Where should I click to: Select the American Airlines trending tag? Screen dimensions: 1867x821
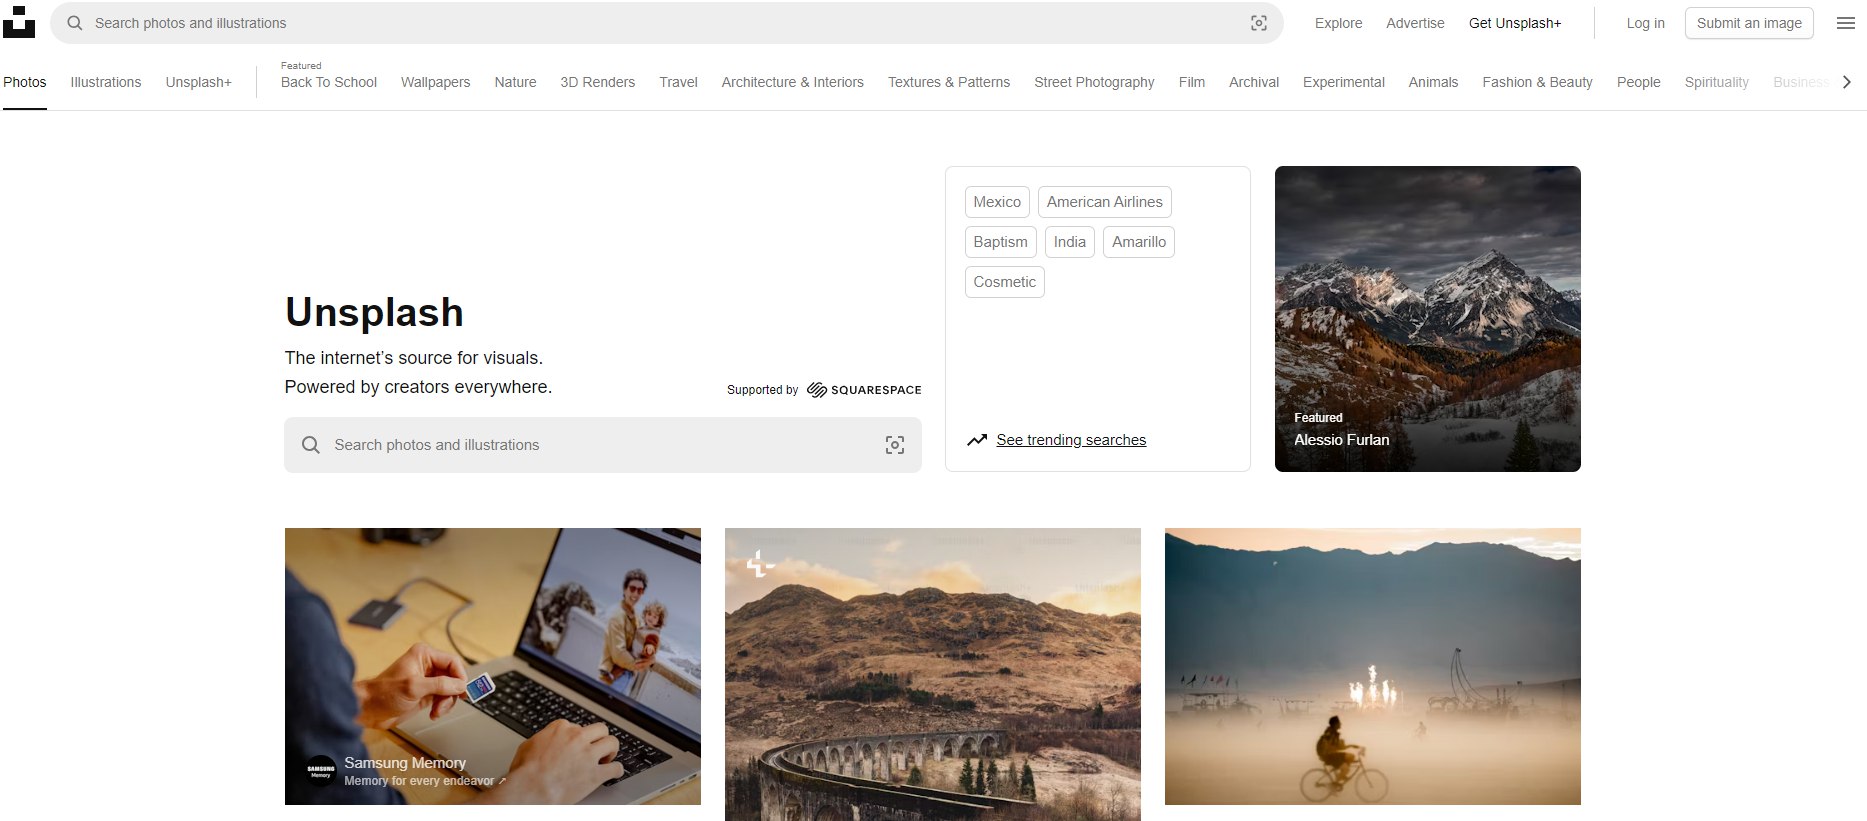pyautogui.click(x=1105, y=202)
